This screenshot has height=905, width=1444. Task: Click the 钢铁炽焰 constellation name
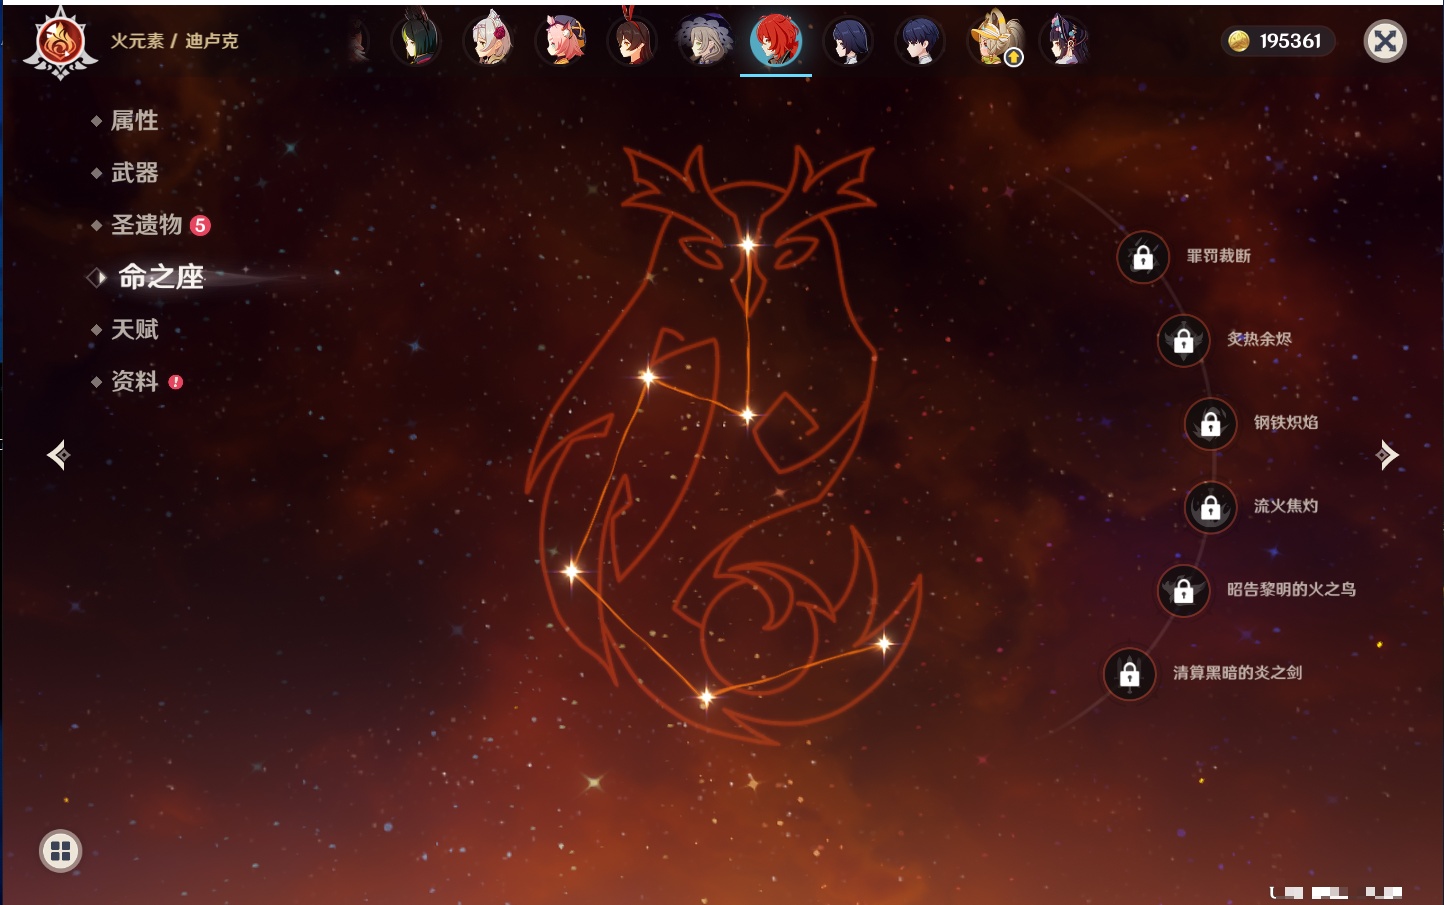point(1286,422)
